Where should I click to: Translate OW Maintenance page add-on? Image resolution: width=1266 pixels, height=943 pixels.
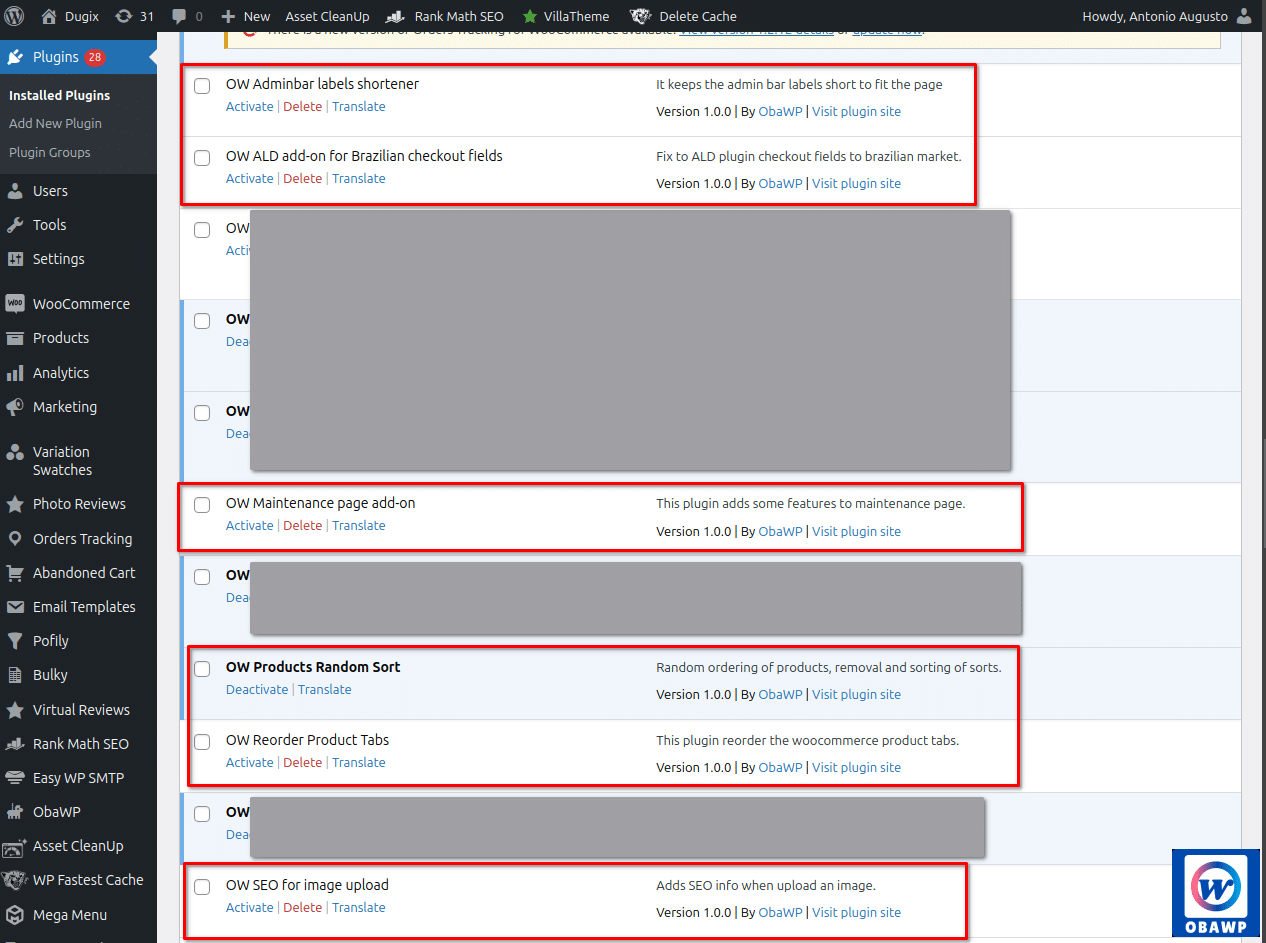coord(358,526)
